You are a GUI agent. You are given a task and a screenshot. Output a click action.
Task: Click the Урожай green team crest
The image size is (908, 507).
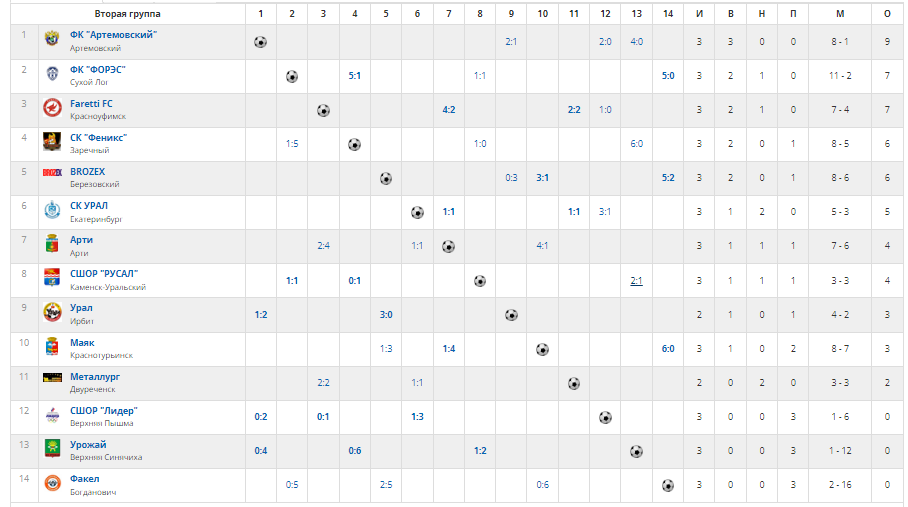(52, 449)
